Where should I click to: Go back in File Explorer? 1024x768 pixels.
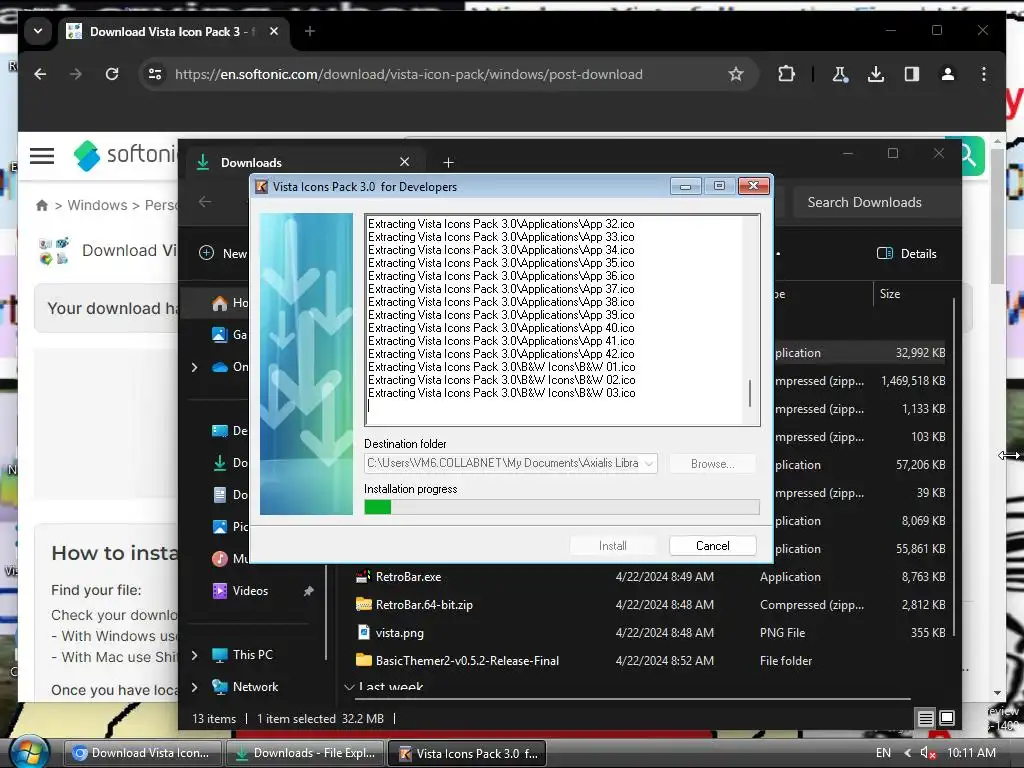tap(205, 202)
